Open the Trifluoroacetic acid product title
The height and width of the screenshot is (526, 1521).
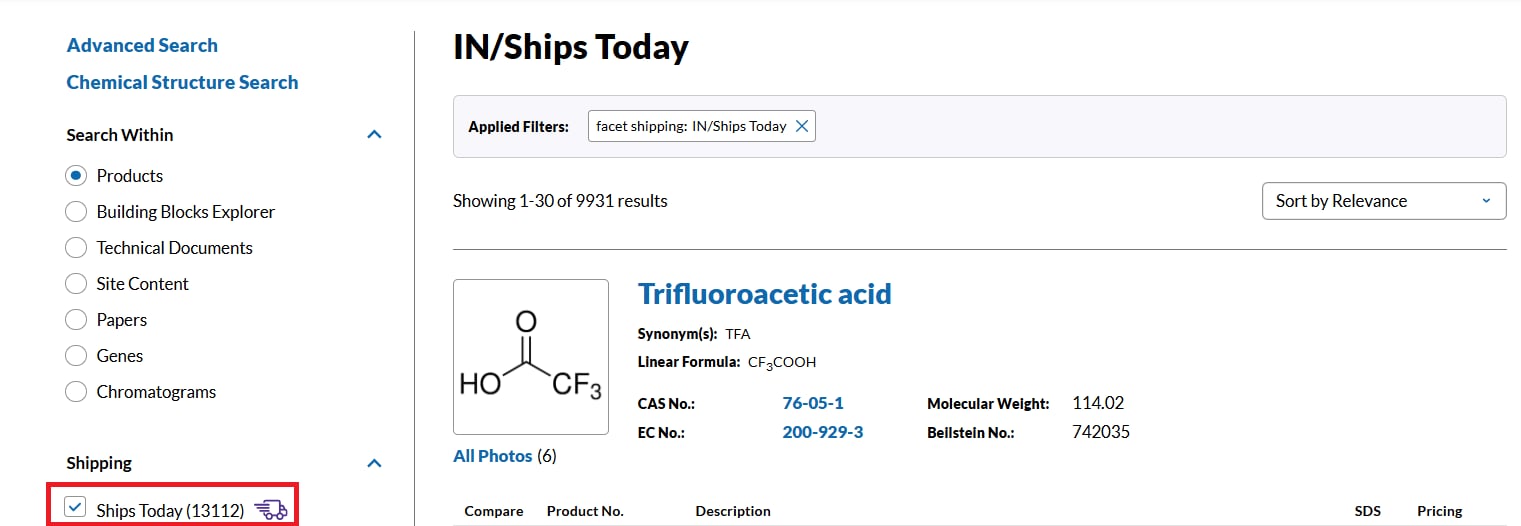click(765, 294)
